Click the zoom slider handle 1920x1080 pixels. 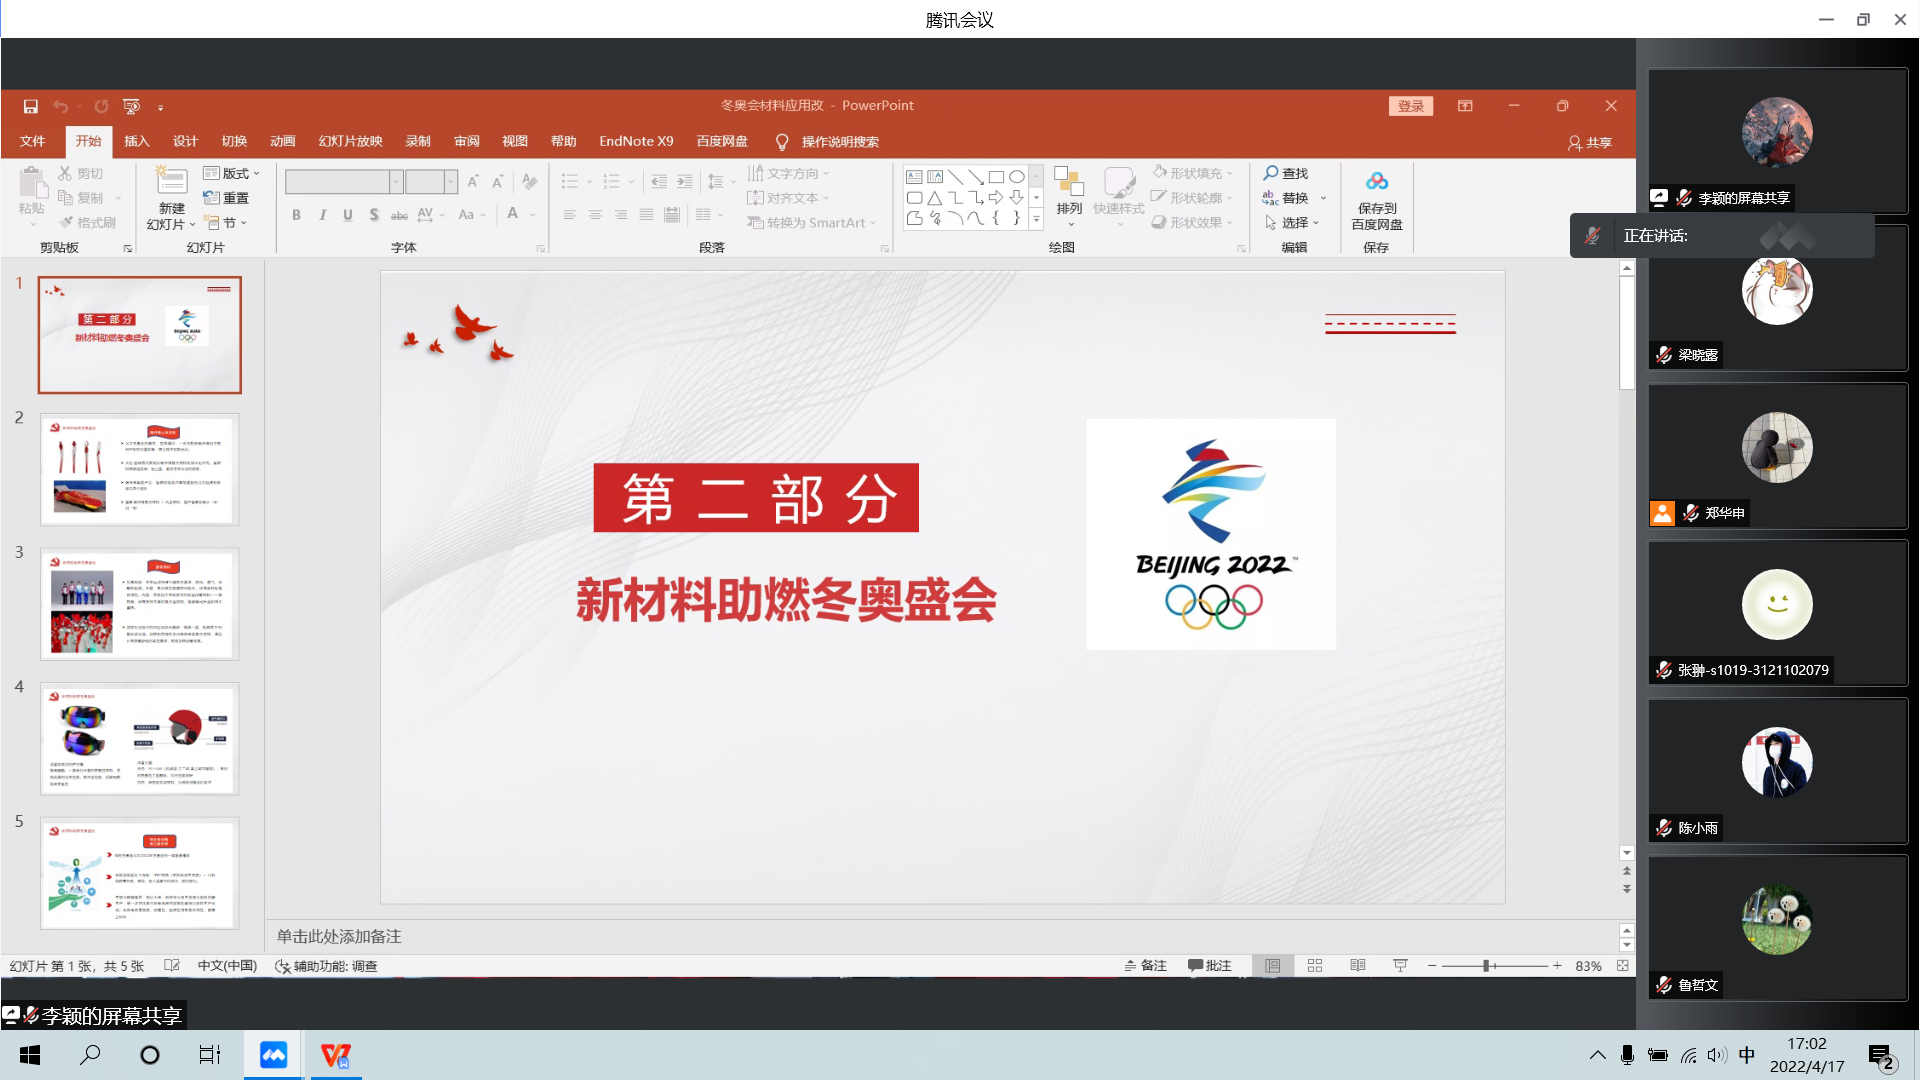1487,966
